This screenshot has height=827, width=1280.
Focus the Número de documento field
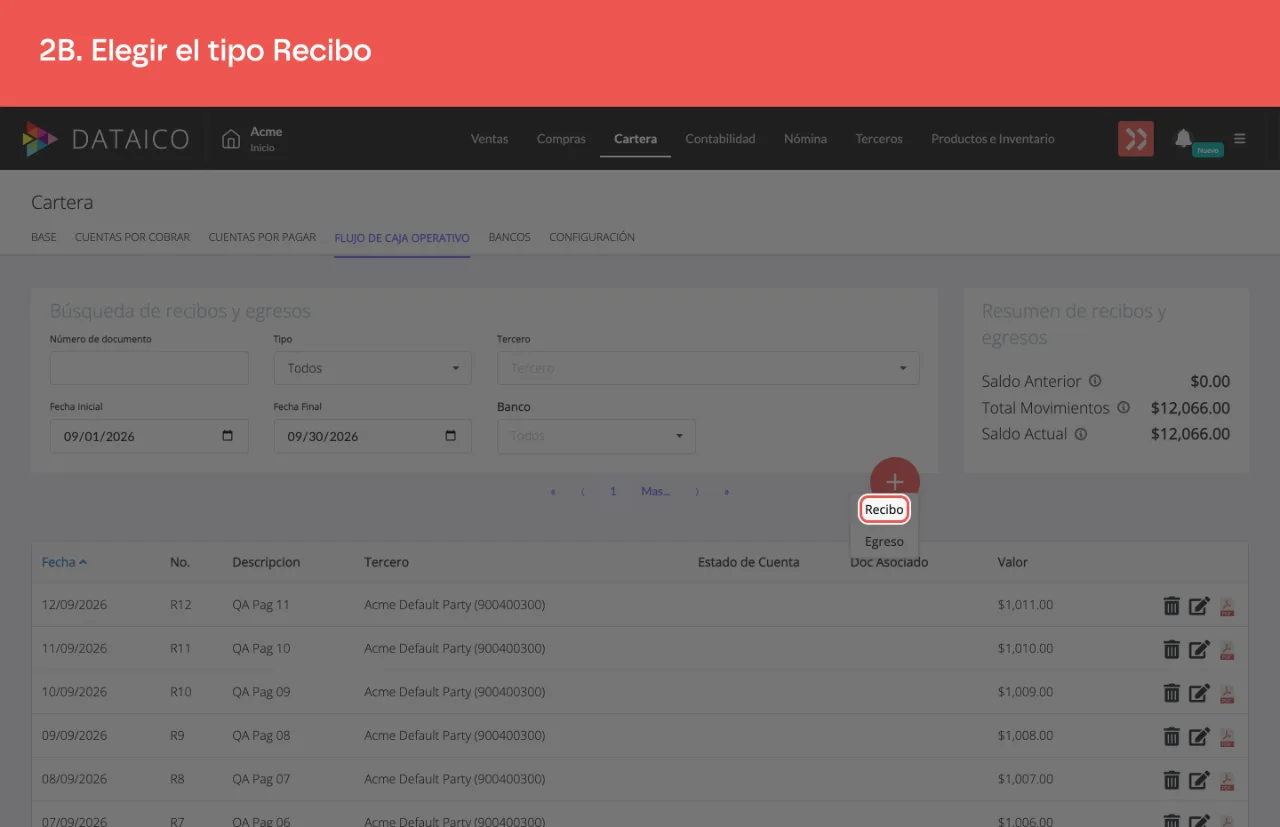click(149, 368)
